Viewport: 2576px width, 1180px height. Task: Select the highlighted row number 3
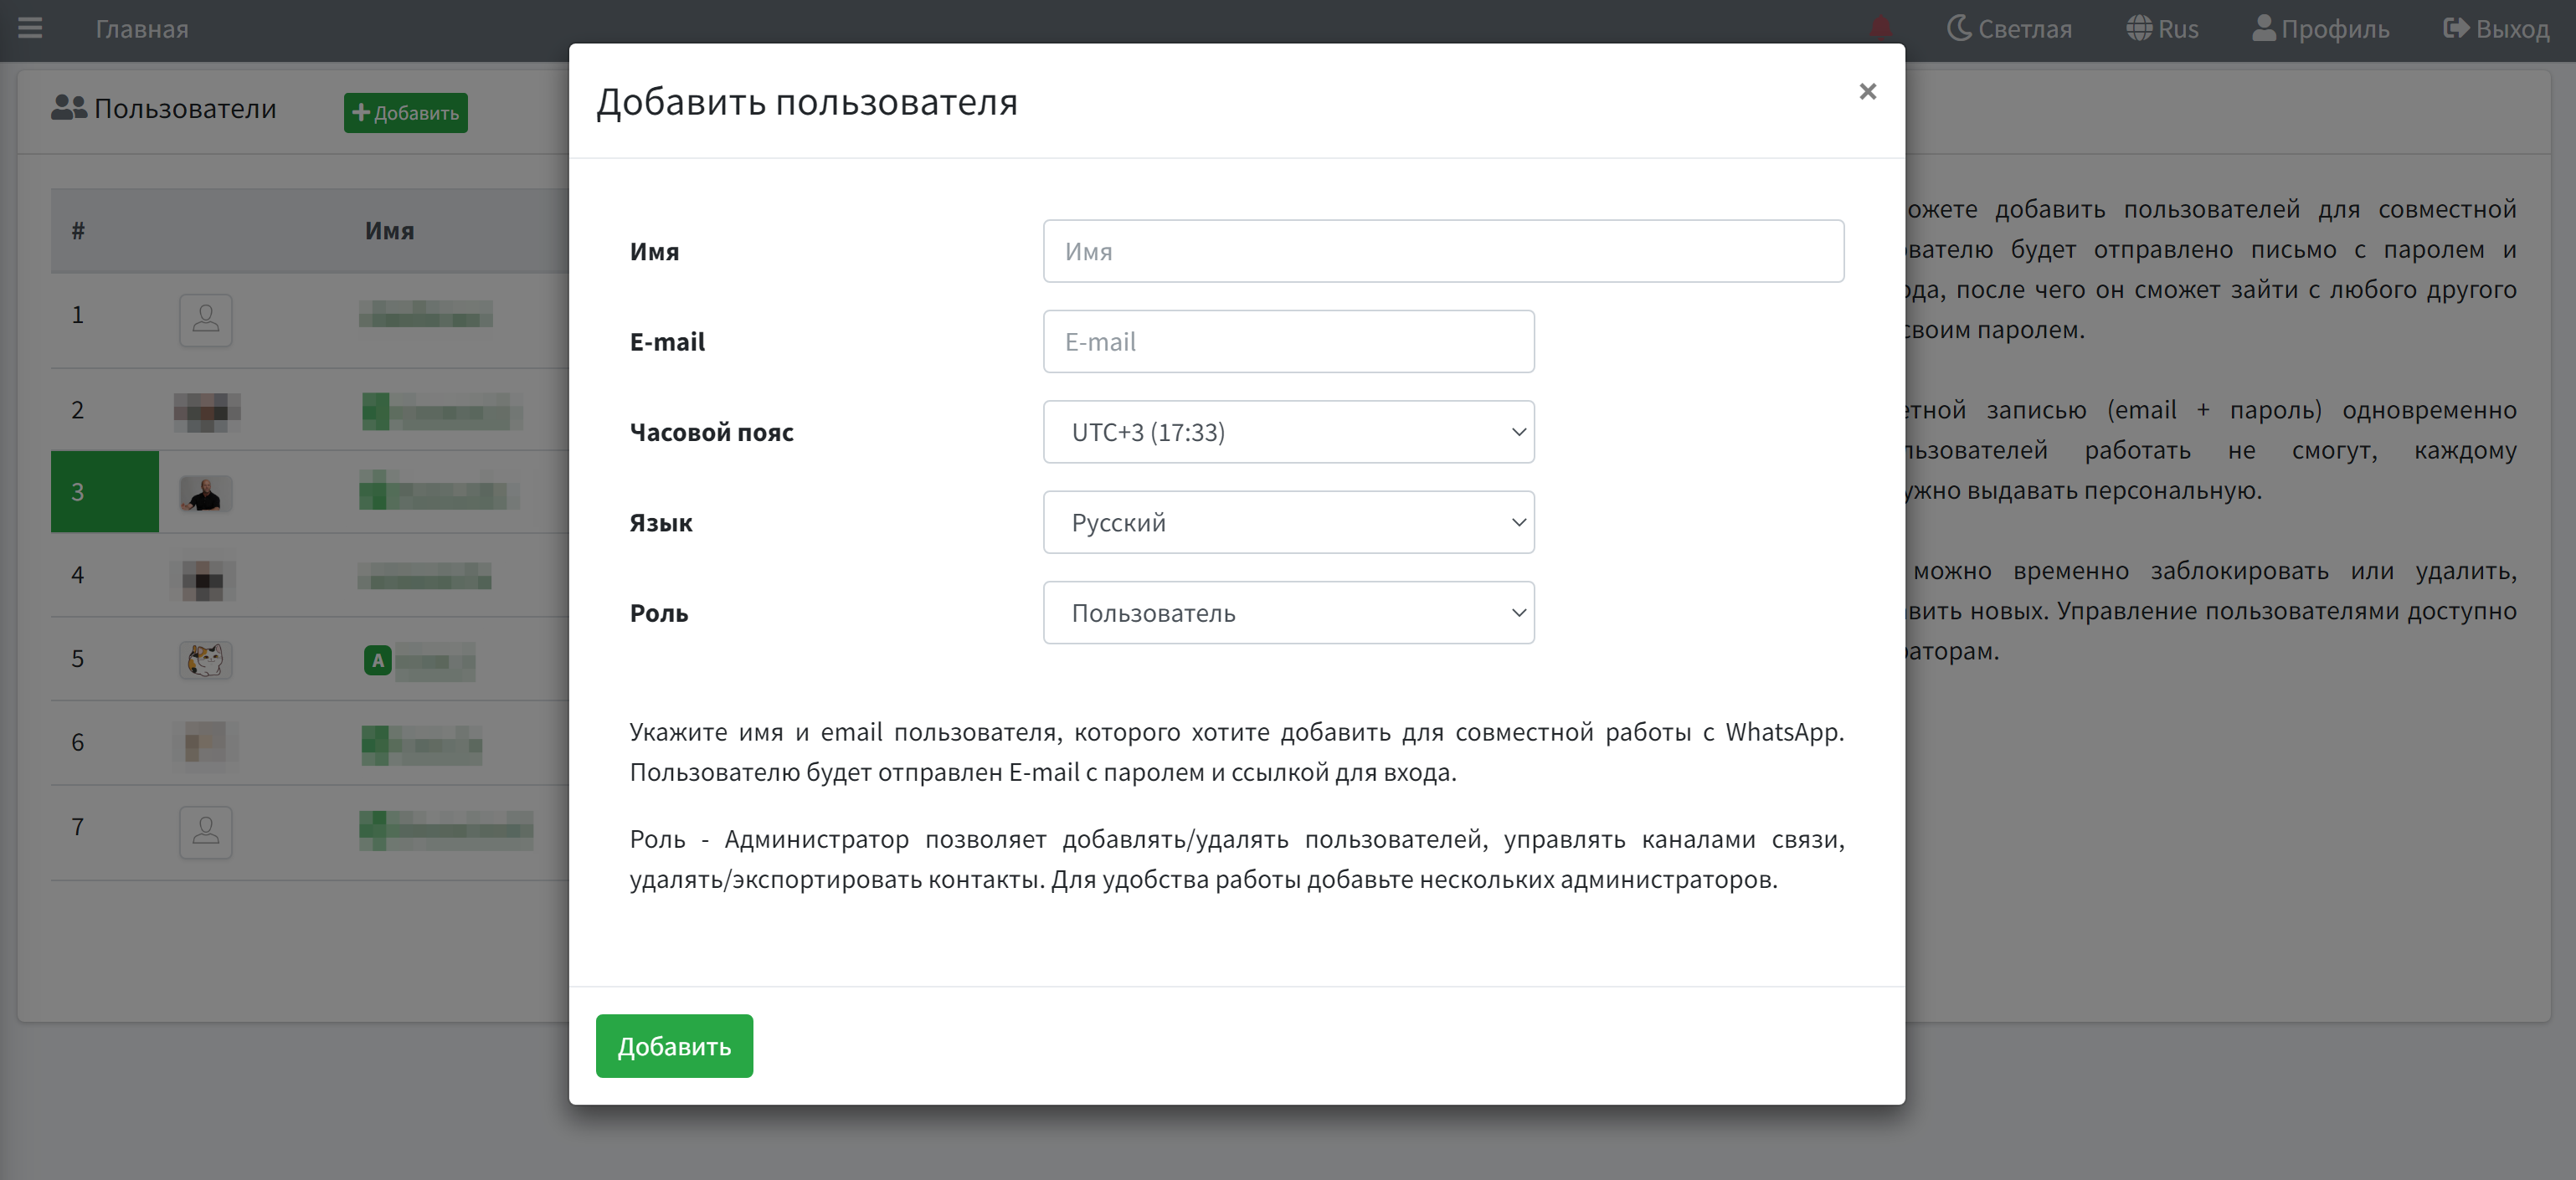coord(104,491)
